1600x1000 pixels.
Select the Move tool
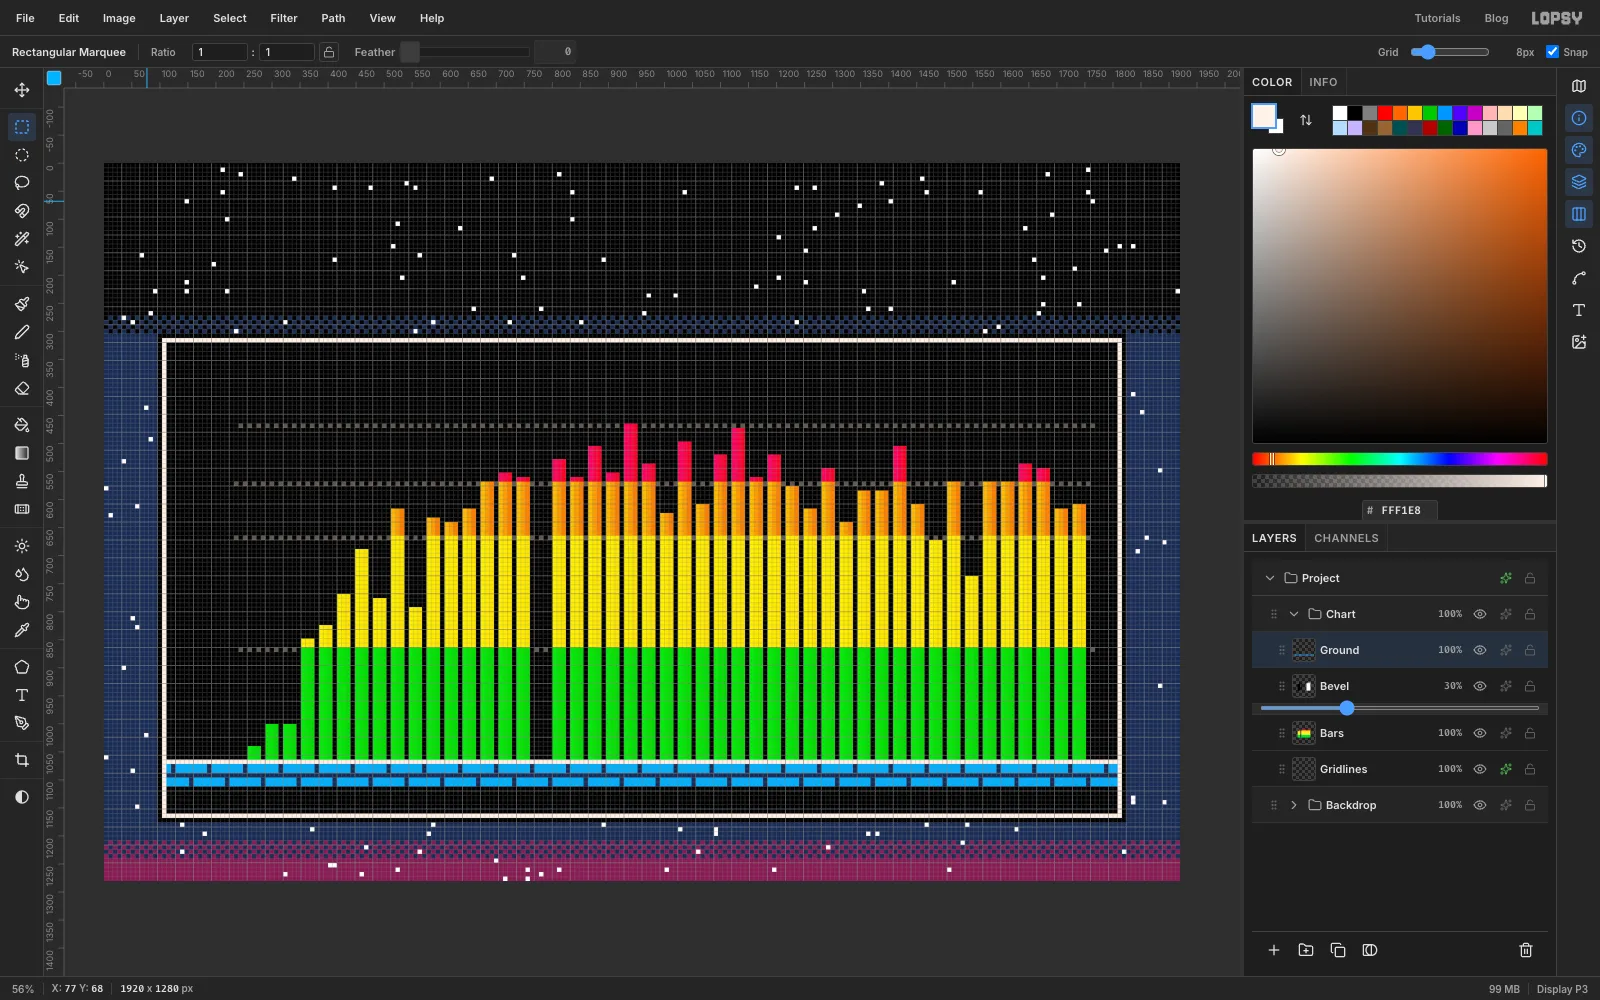(22, 90)
